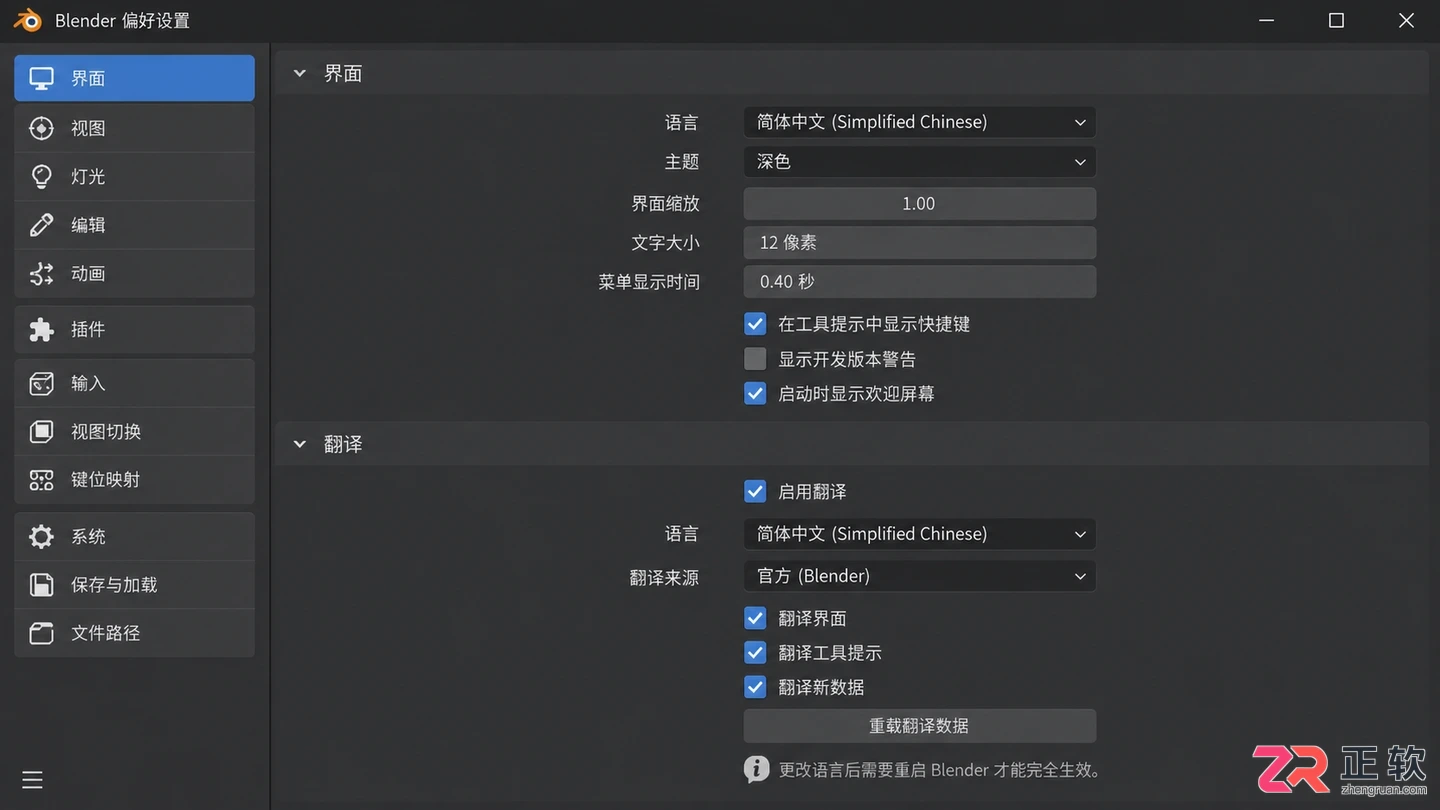Click the keymap icon beside 键位映射
The image size is (1440, 810).
41,480
